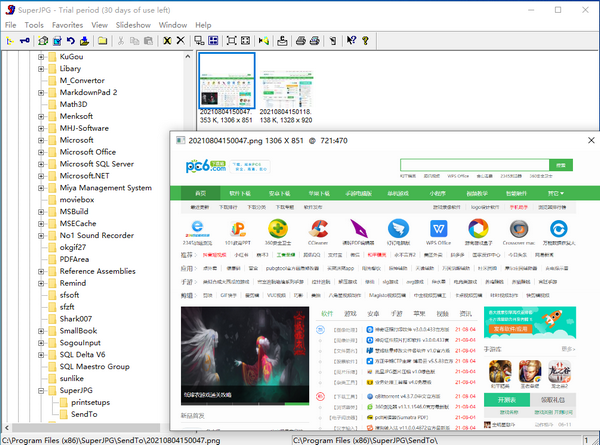Open the View menu
The width and height of the screenshot is (600, 445).
point(99,25)
